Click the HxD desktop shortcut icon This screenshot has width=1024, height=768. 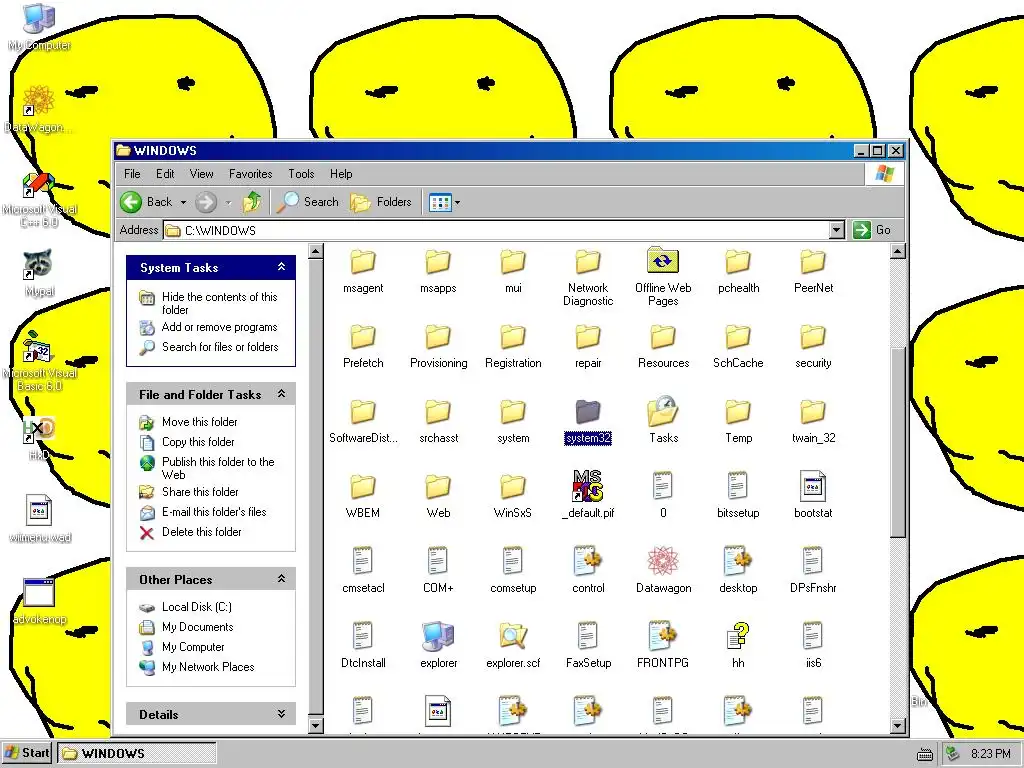click(x=39, y=429)
